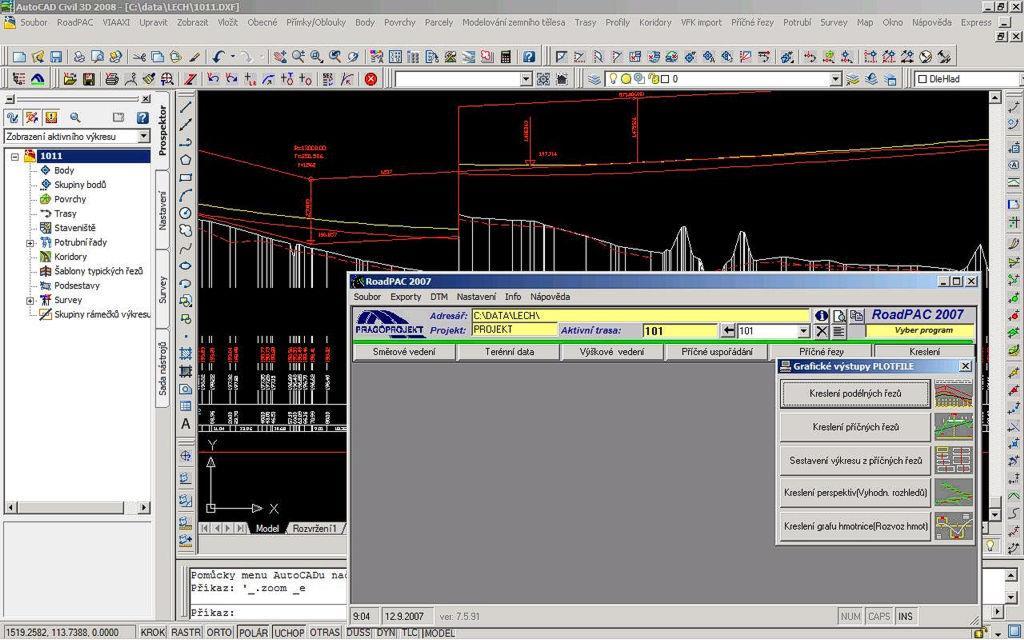Select the Circle draw tool icon
The width and height of the screenshot is (1024, 640).
185,213
